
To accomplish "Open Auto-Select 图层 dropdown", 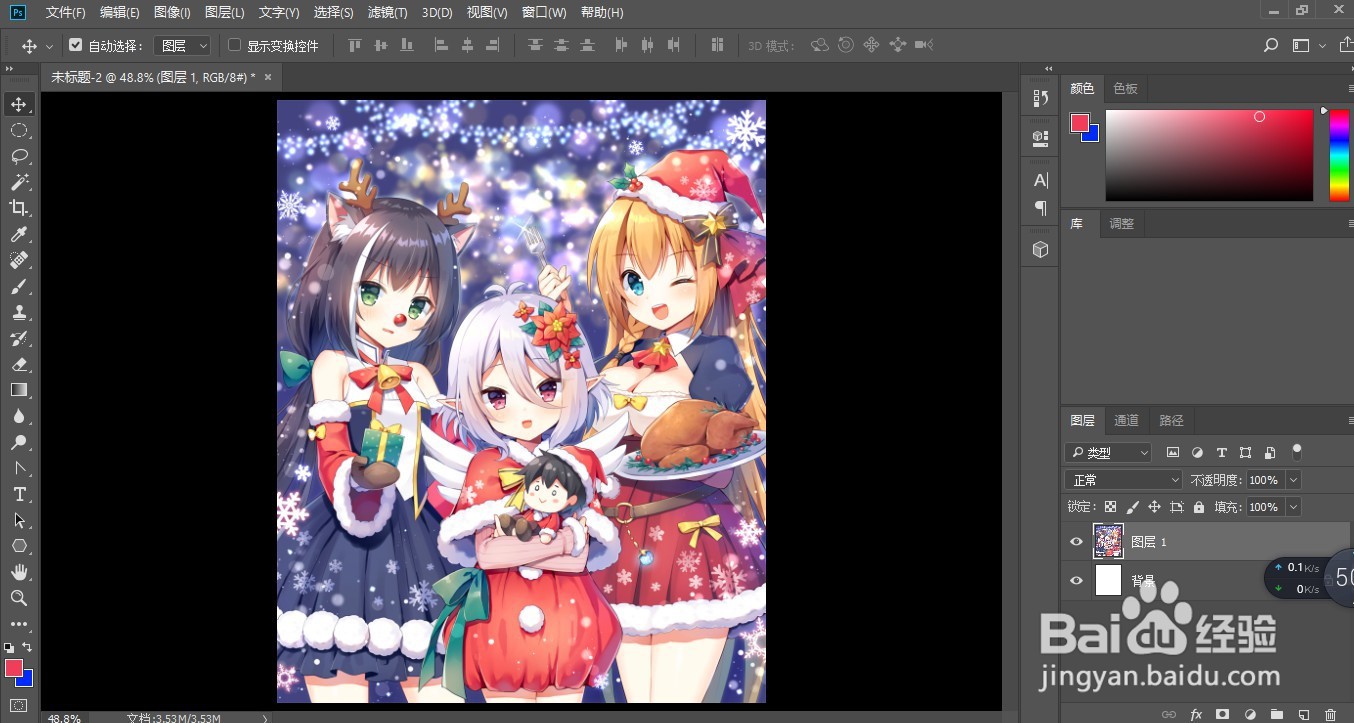I will pyautogui.click(x=182, y=45).
